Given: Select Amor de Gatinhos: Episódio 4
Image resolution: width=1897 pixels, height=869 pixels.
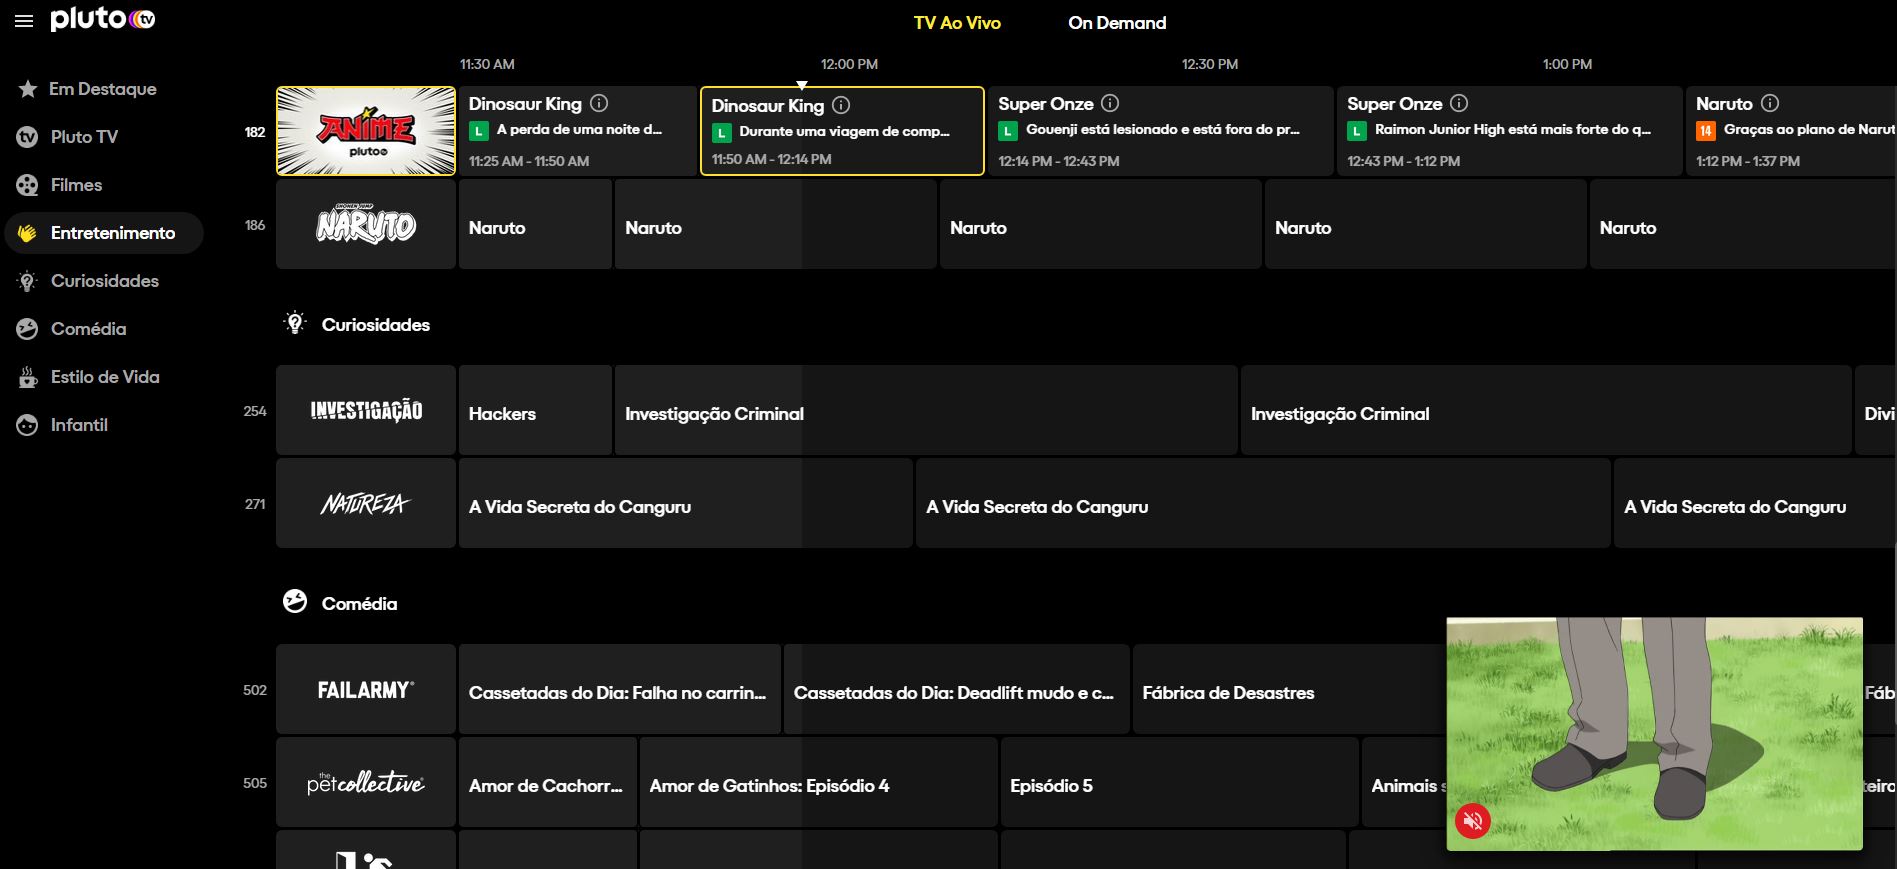Looking at the screenshot, I should pos(818,782).
